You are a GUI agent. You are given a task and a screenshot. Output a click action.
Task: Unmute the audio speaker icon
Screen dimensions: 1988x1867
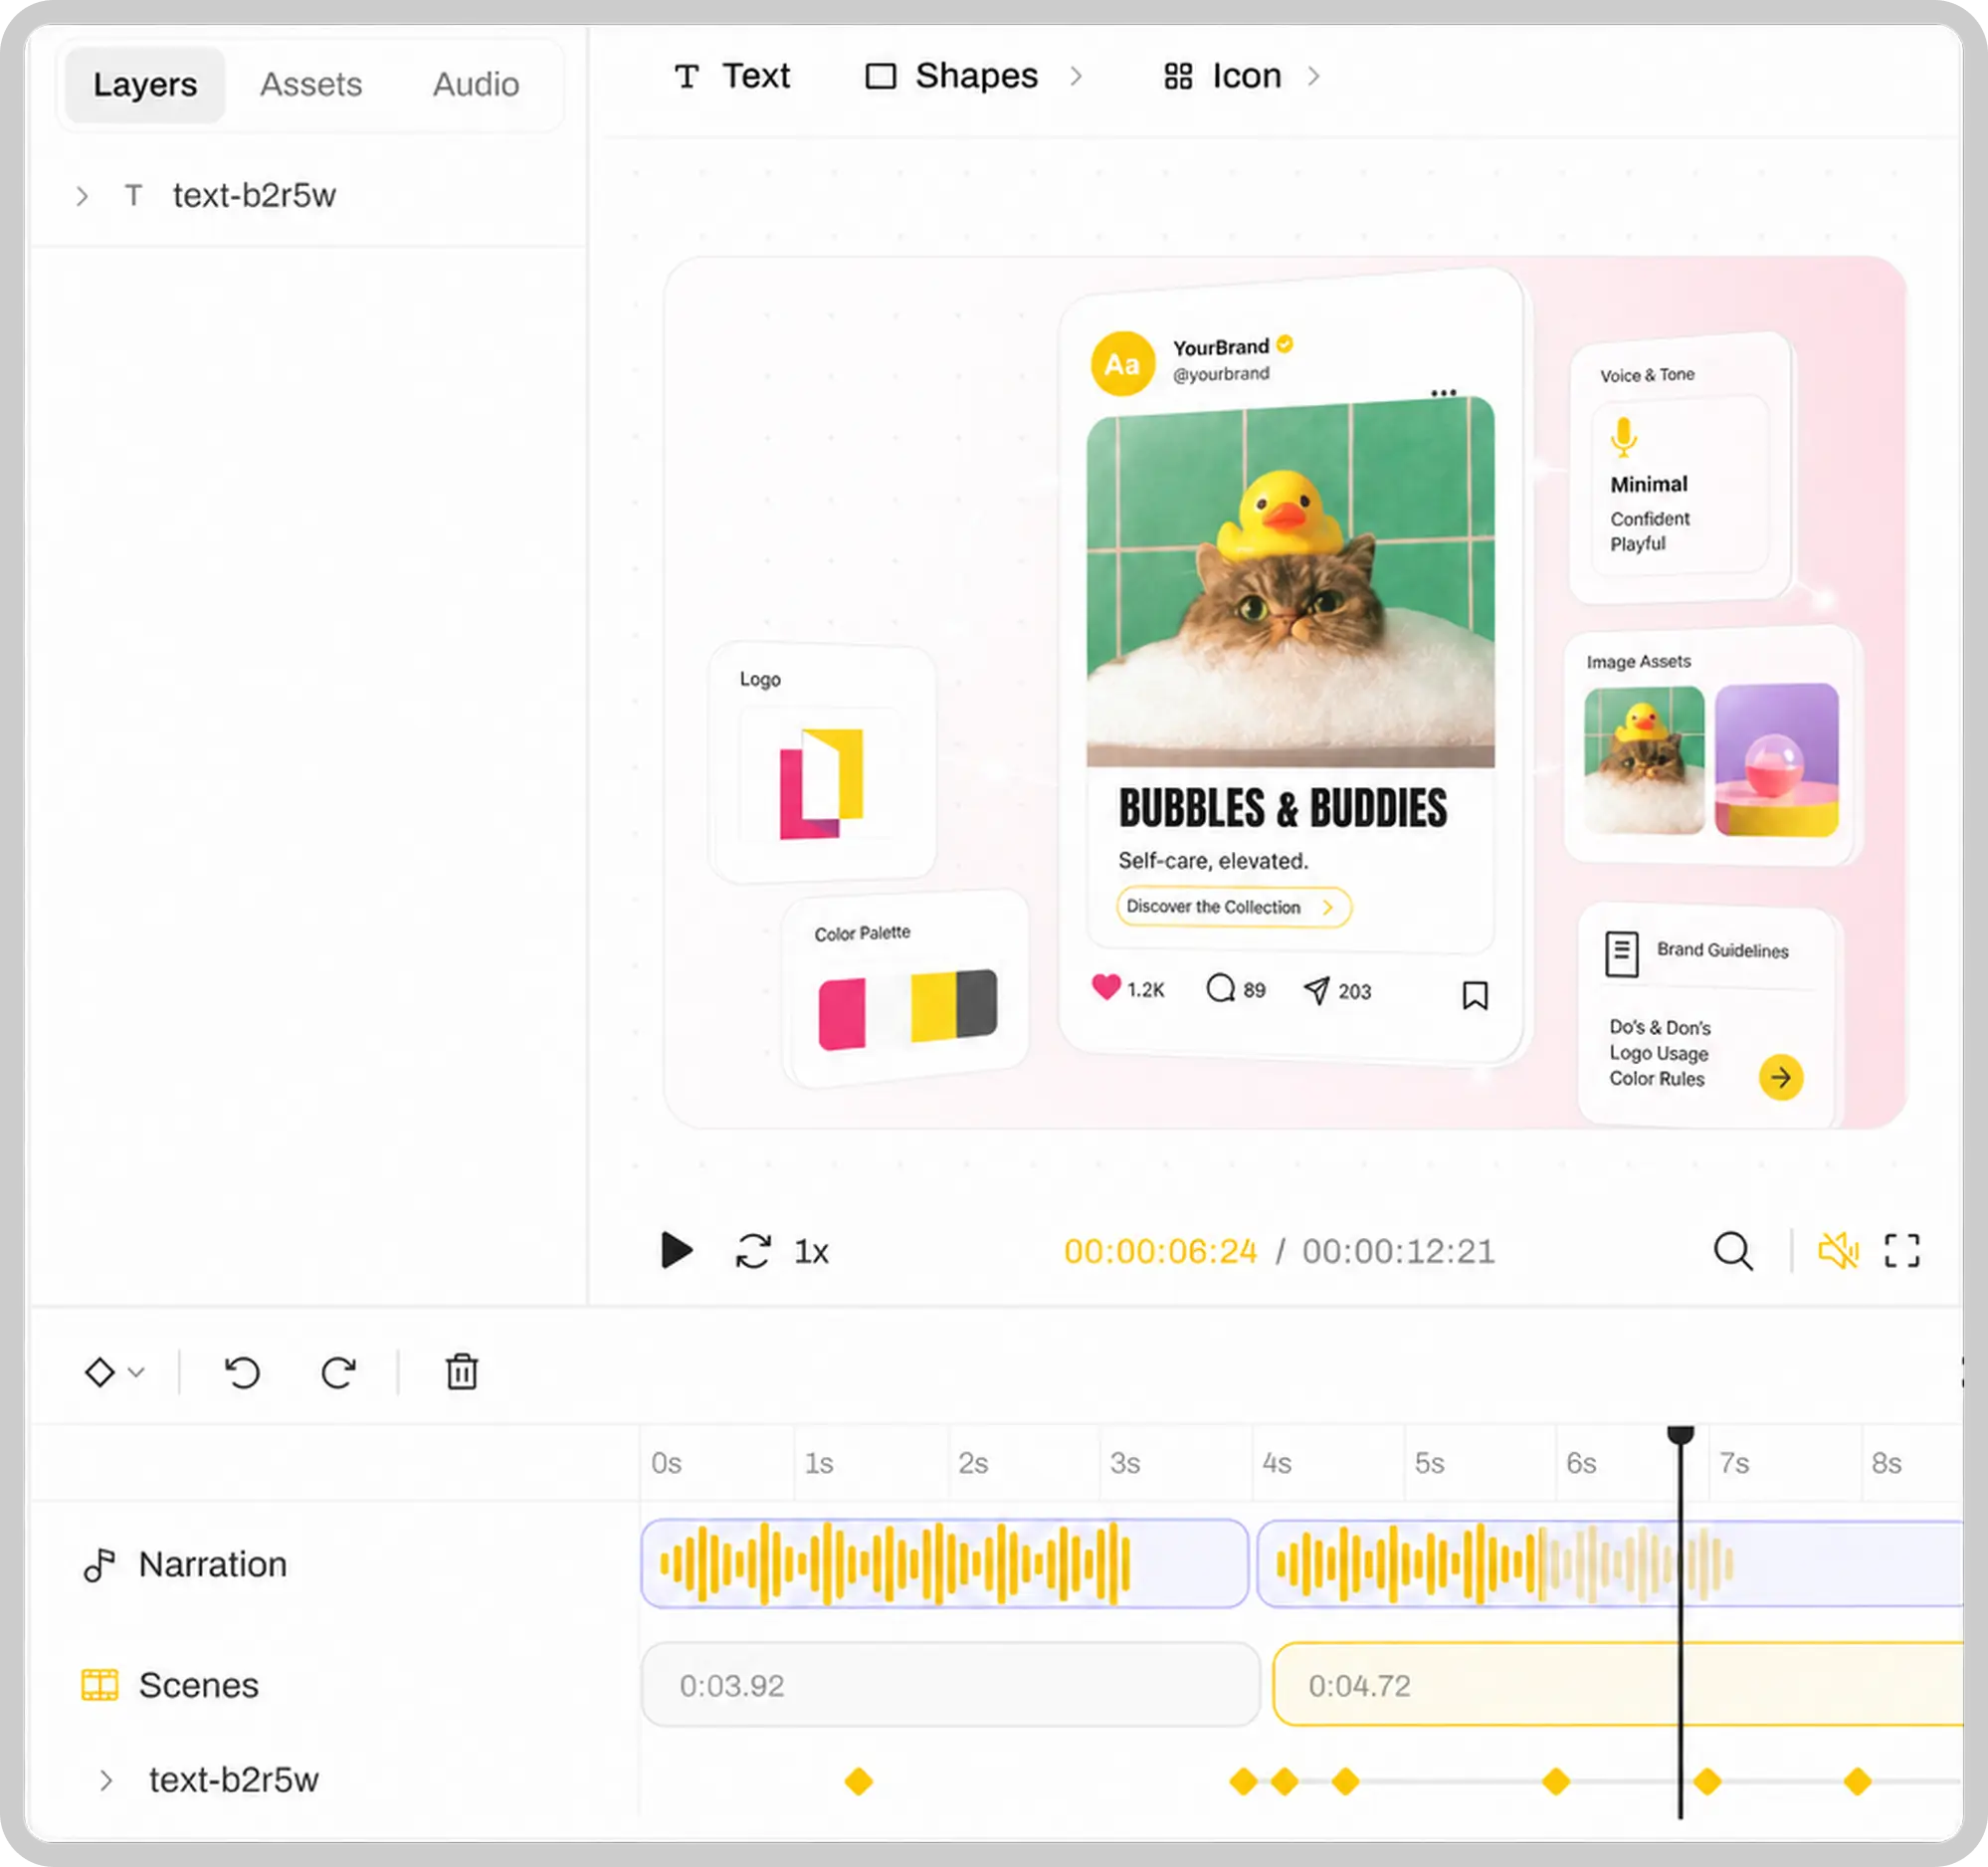1838,1251
